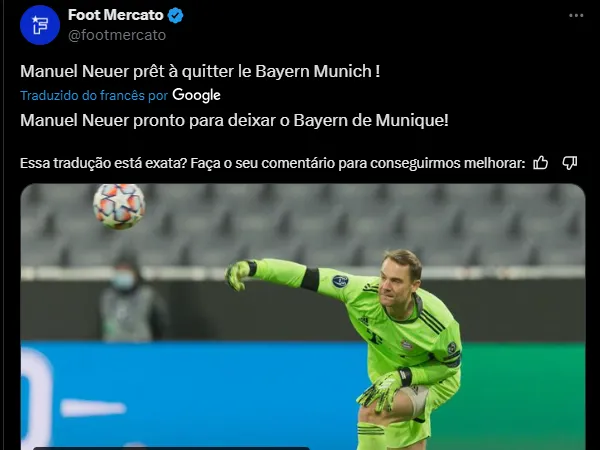Viewport: 600px width, 450px height.
Task: Click the blue verified badge
Action: (176, 16)
